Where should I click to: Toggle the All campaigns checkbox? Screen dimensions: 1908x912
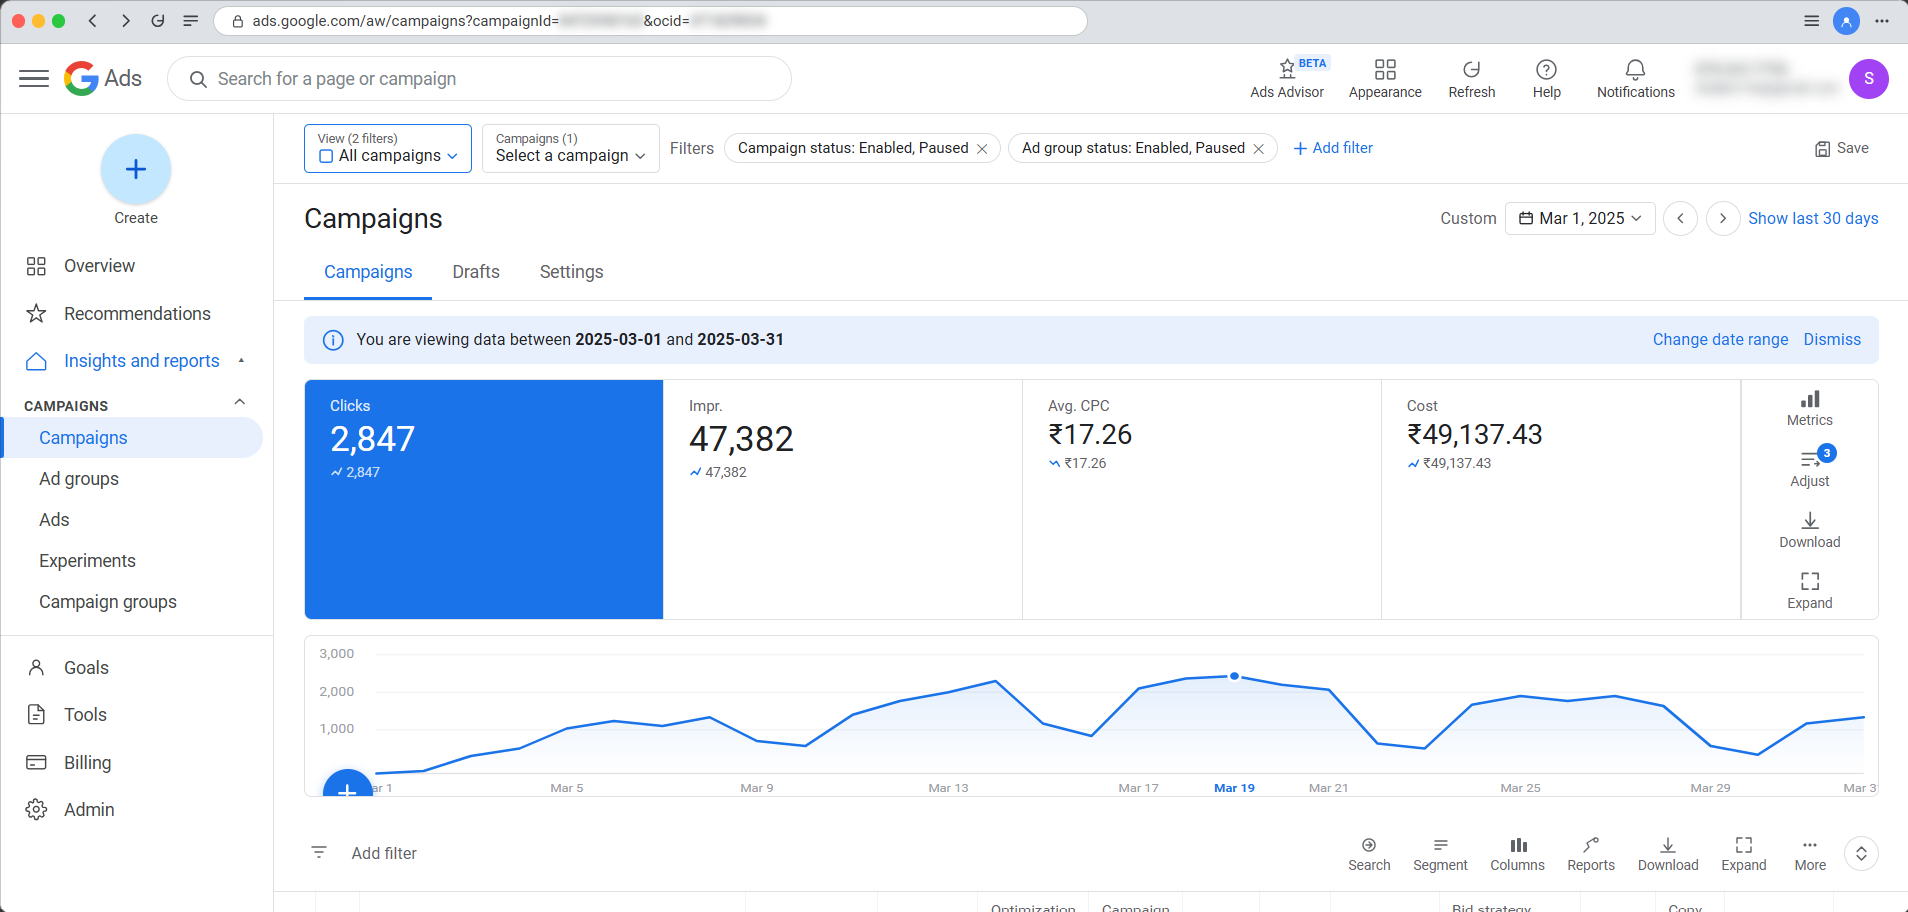[326, 156]
